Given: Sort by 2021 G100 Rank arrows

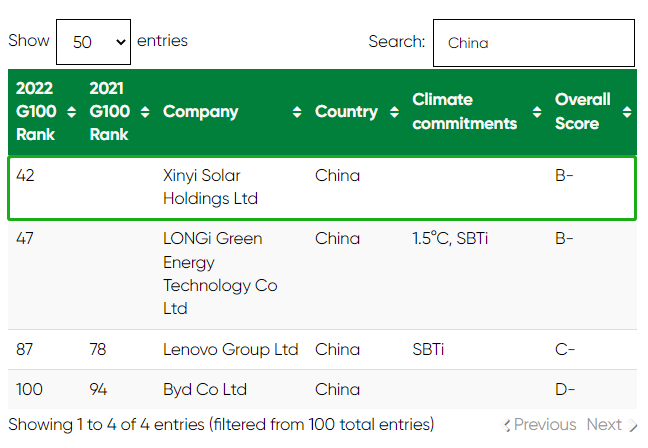Looking at the screenshot, I should pos(145,111).
